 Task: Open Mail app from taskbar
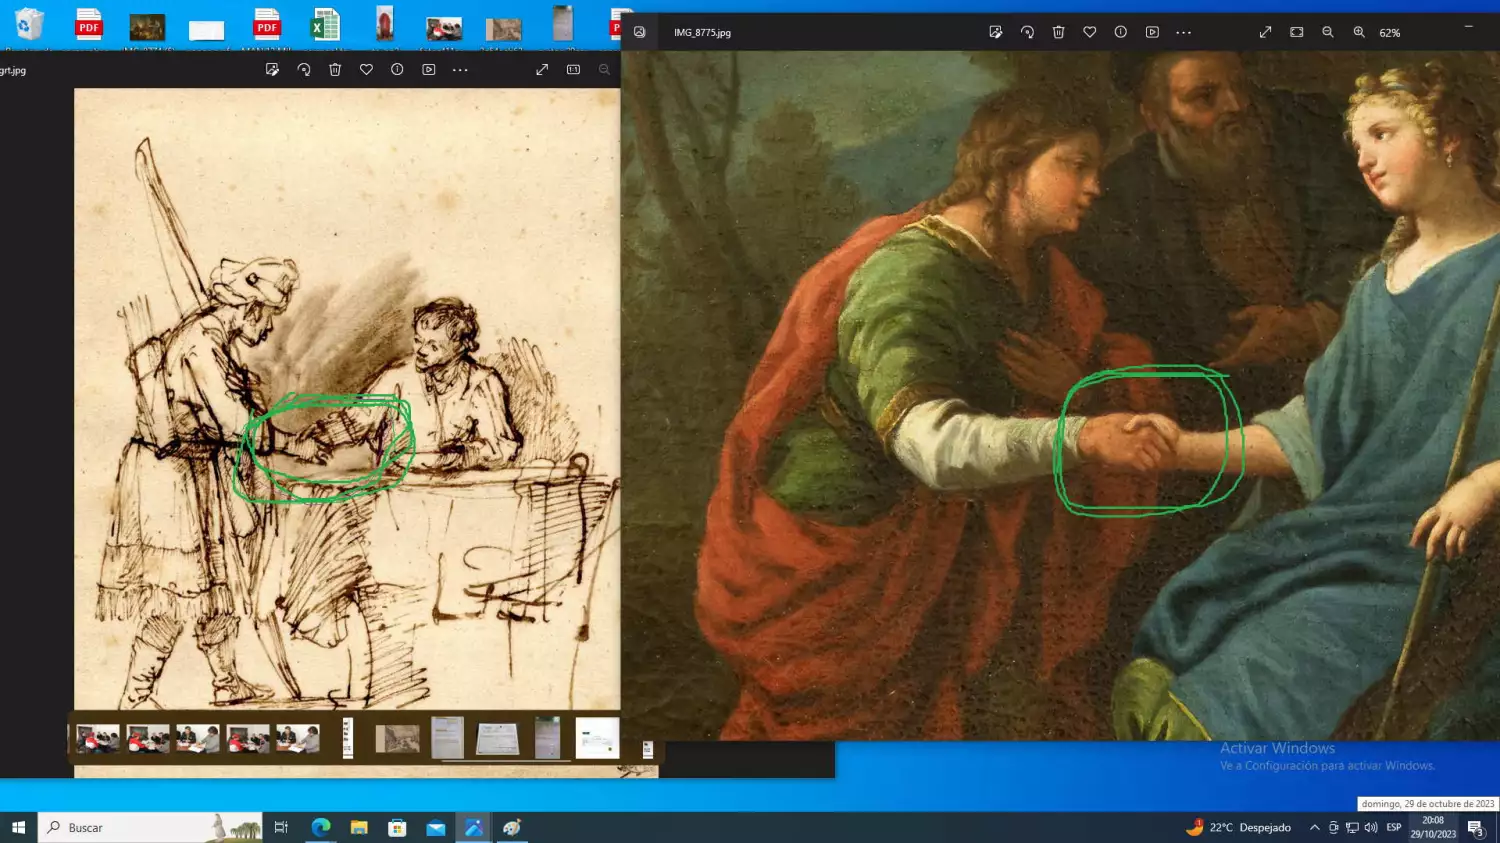pos(436,827)
